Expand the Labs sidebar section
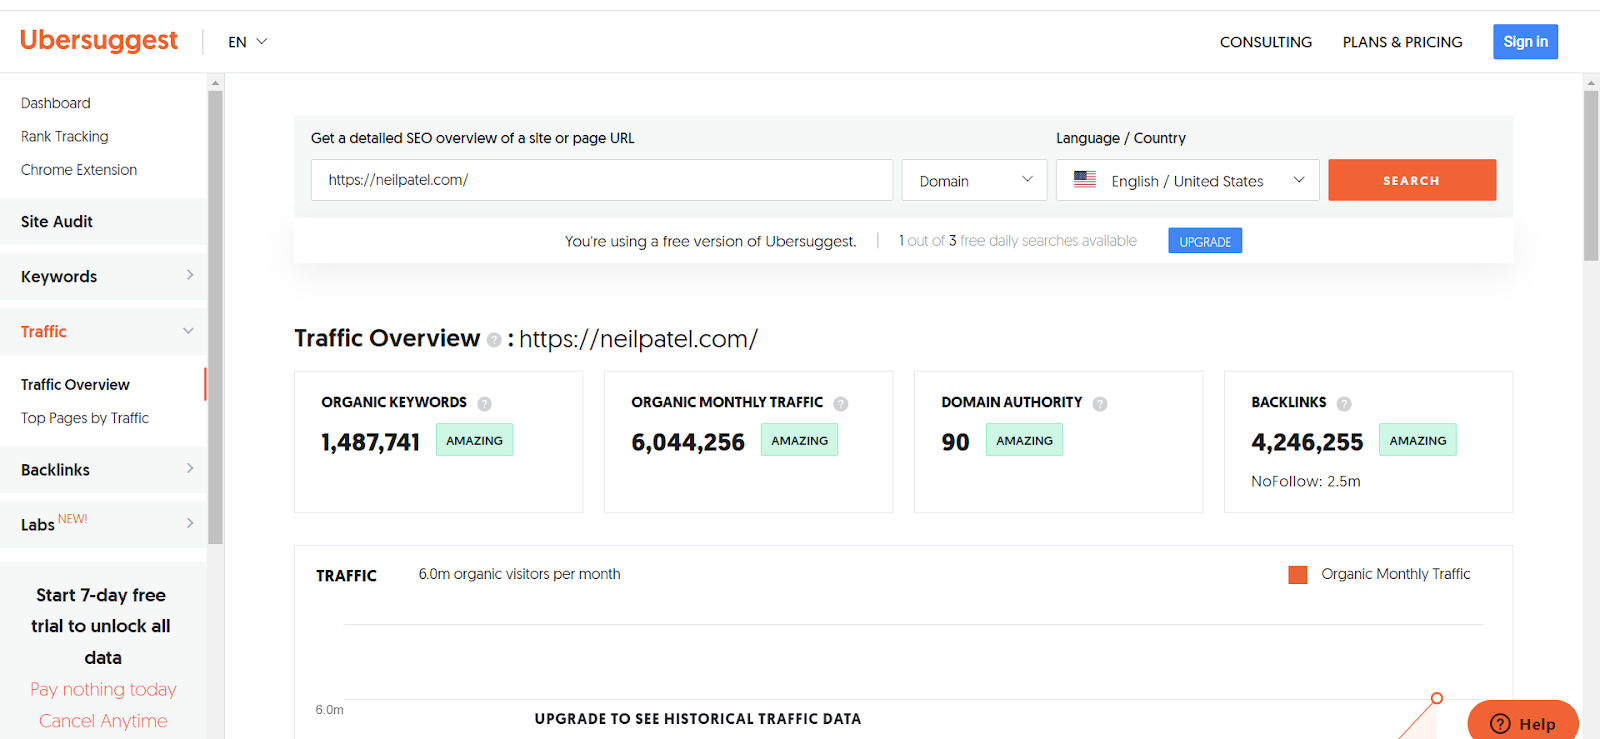Viewport: 1600px width, 739px height. 104,524
